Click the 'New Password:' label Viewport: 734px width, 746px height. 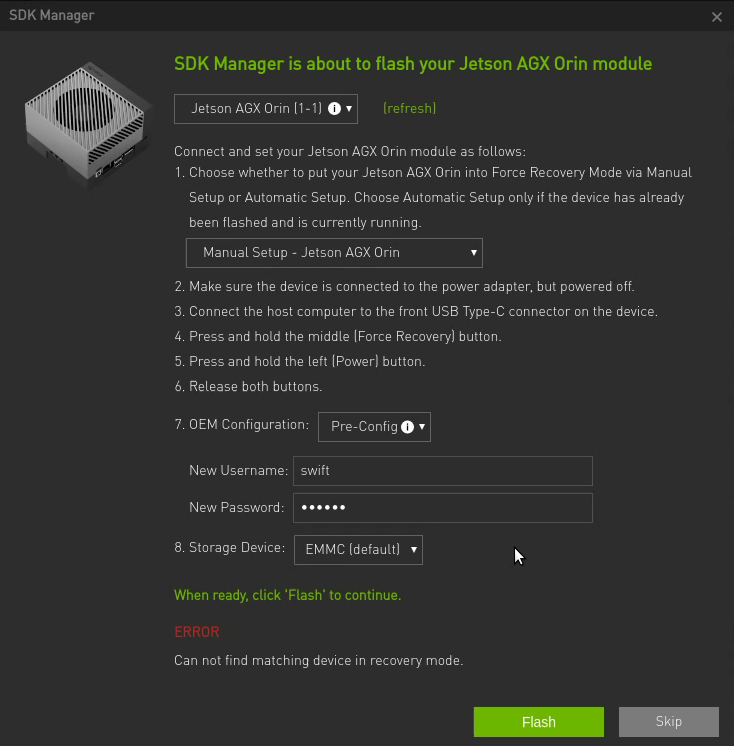237,508
